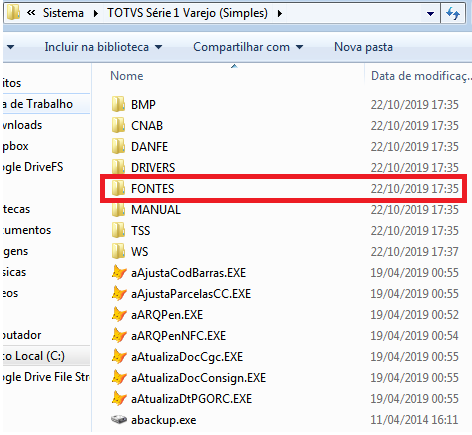This screenshot has height=435, width=472.
Task: Click the aAtualizaDtPGORC.EXE fox icon
Action: (119, 398)
